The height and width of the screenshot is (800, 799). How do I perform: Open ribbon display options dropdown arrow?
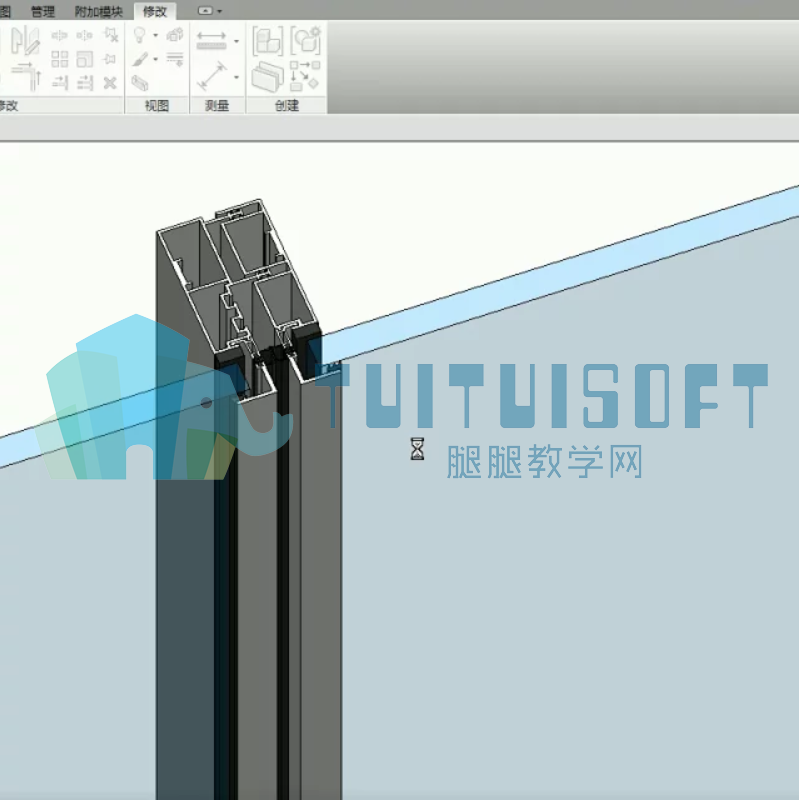click(x=219, y=11)
